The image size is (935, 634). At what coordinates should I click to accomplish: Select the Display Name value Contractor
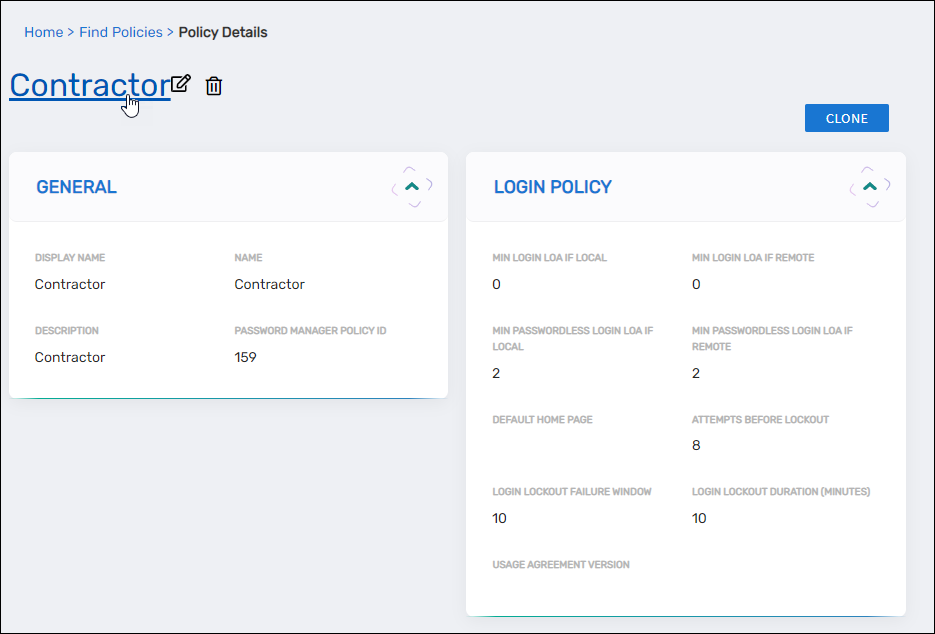[x=69, y=284]
